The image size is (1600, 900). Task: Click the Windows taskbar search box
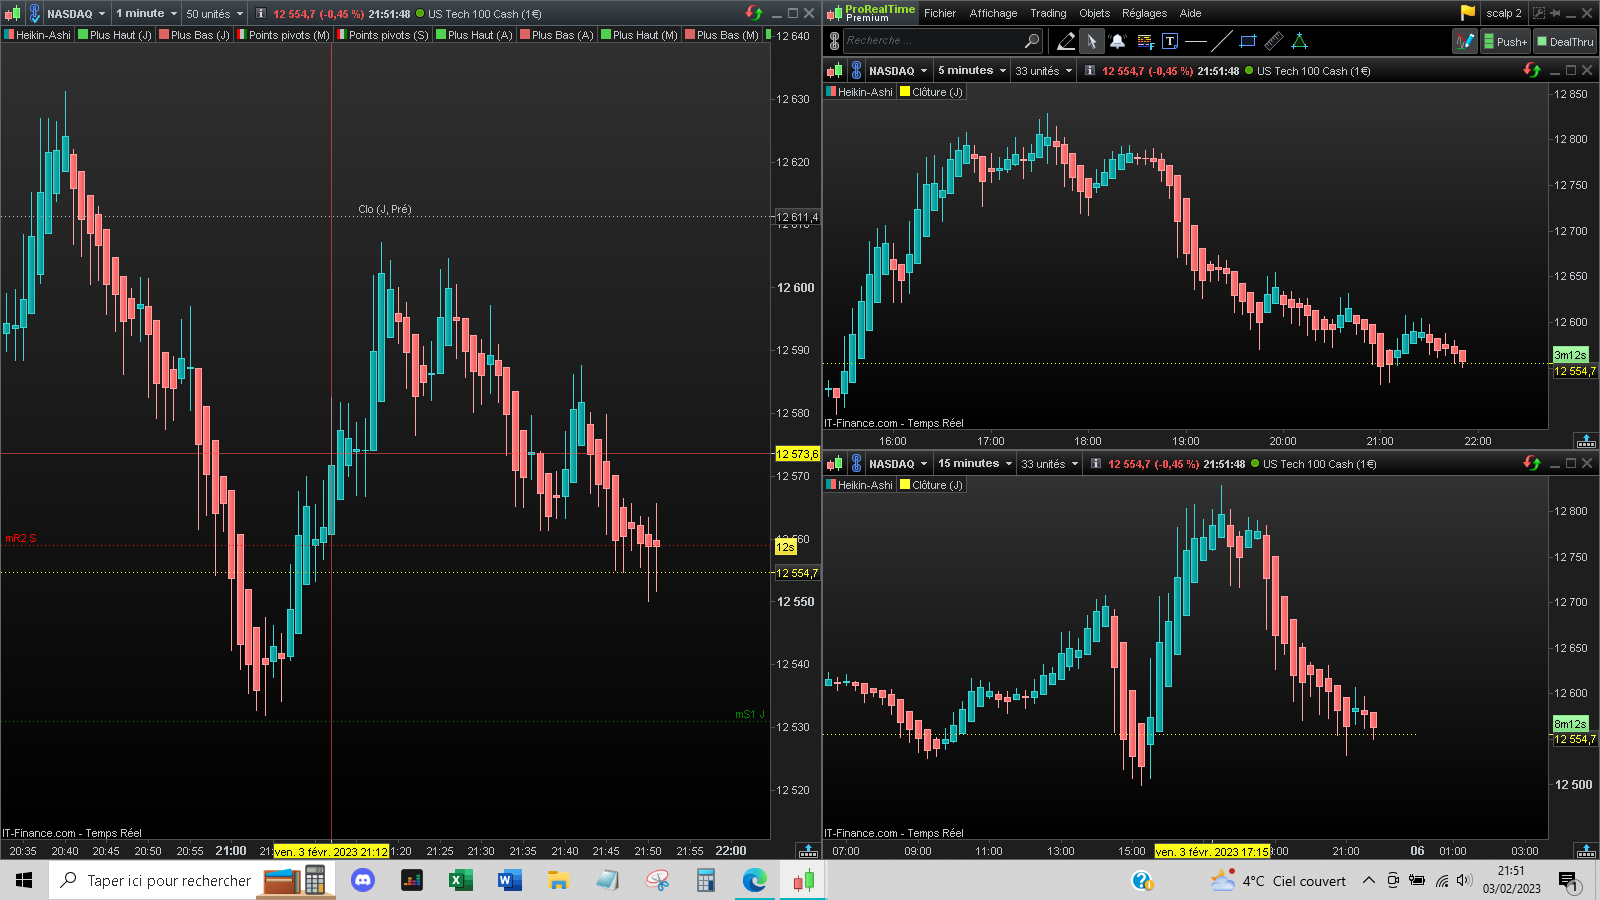[x=155, y=880]
